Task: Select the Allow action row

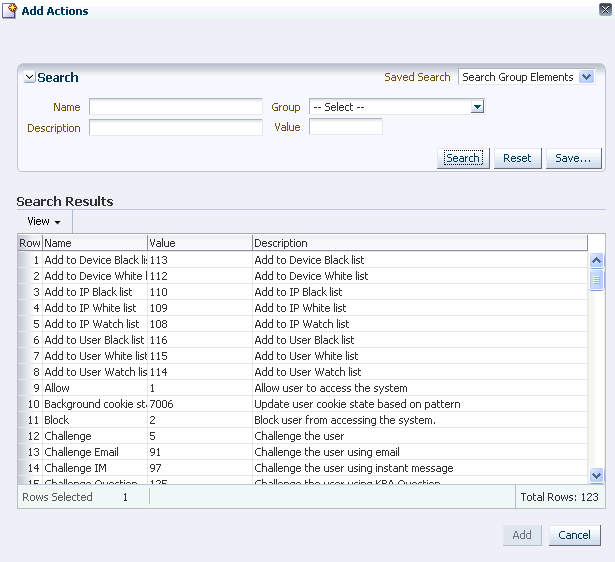Action: coord(302,388)
